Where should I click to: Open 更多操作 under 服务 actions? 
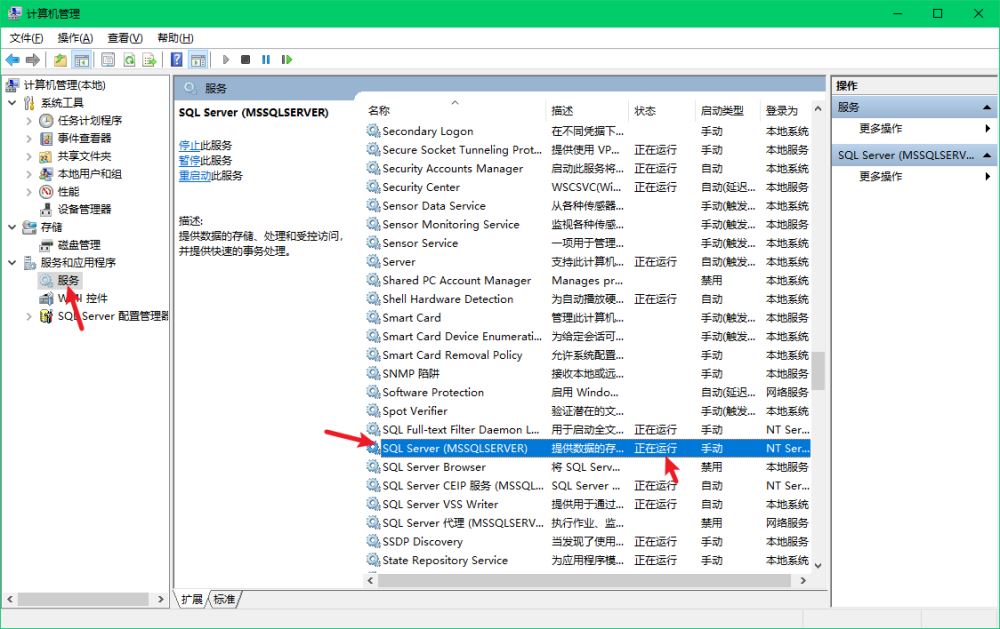pos(913,129)
